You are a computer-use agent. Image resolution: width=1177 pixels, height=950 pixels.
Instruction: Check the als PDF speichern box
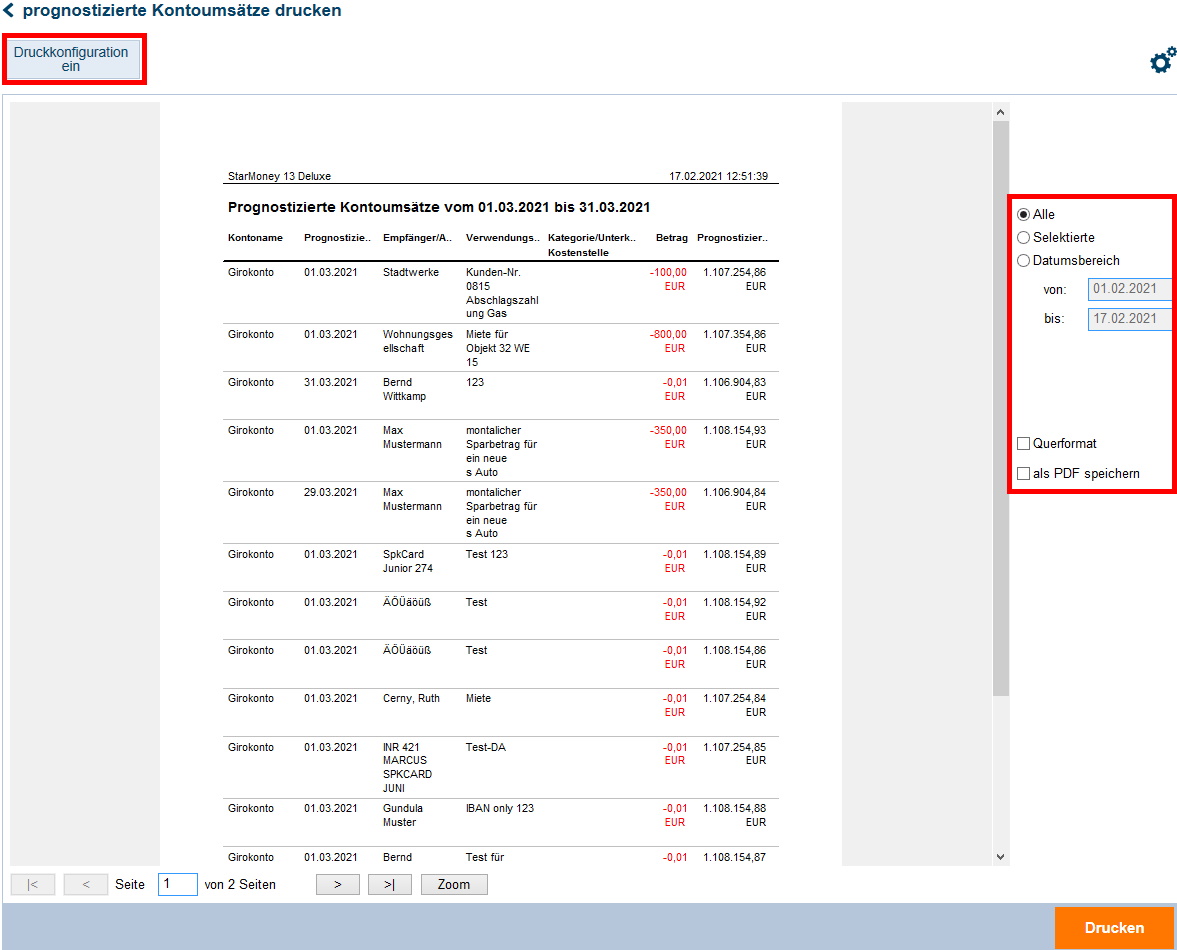point(1023,474)
